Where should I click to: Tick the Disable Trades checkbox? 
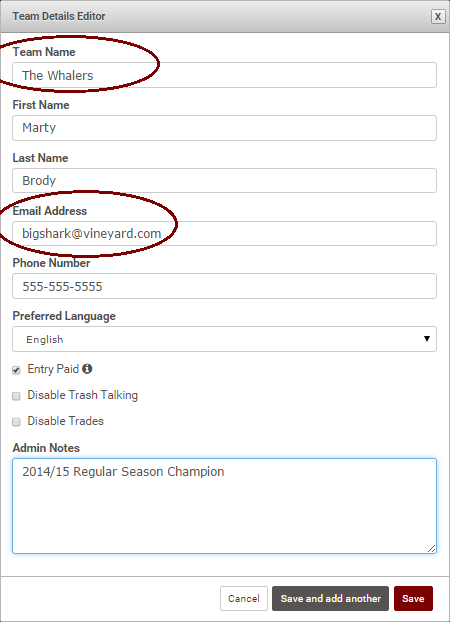pyautogui.click(x=16, y=422)
